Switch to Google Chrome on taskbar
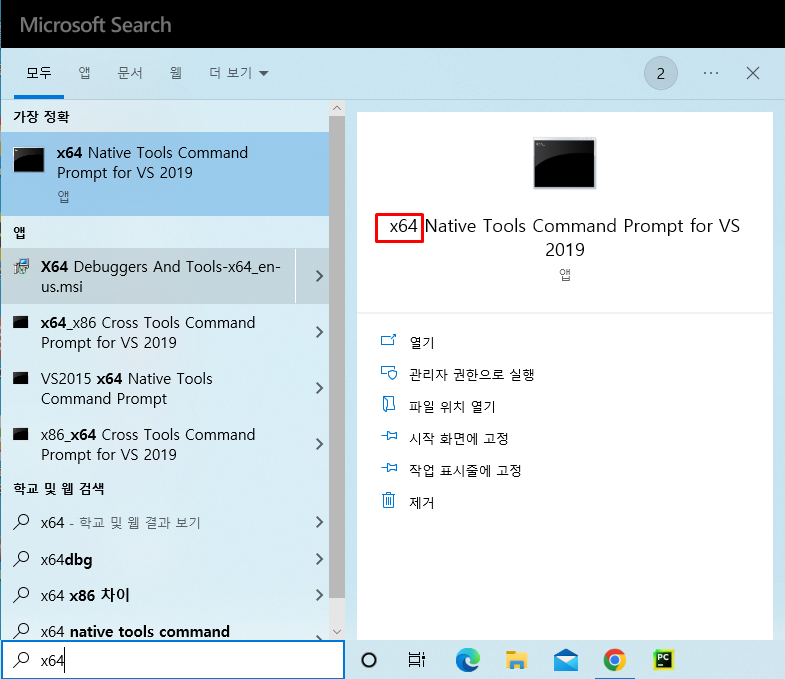Image resolution: width=785 pixels, height=679 pixels. (x=614, y=660)
